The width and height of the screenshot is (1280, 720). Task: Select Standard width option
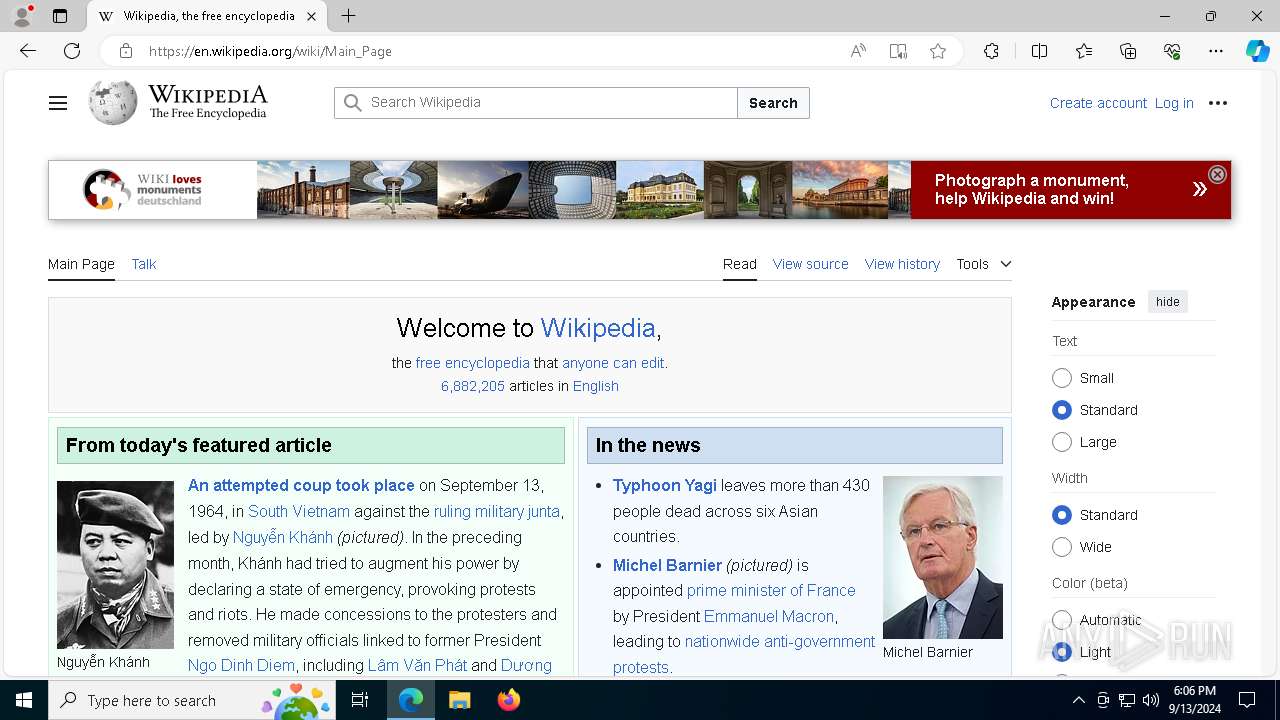click(x=1062, y=515)
